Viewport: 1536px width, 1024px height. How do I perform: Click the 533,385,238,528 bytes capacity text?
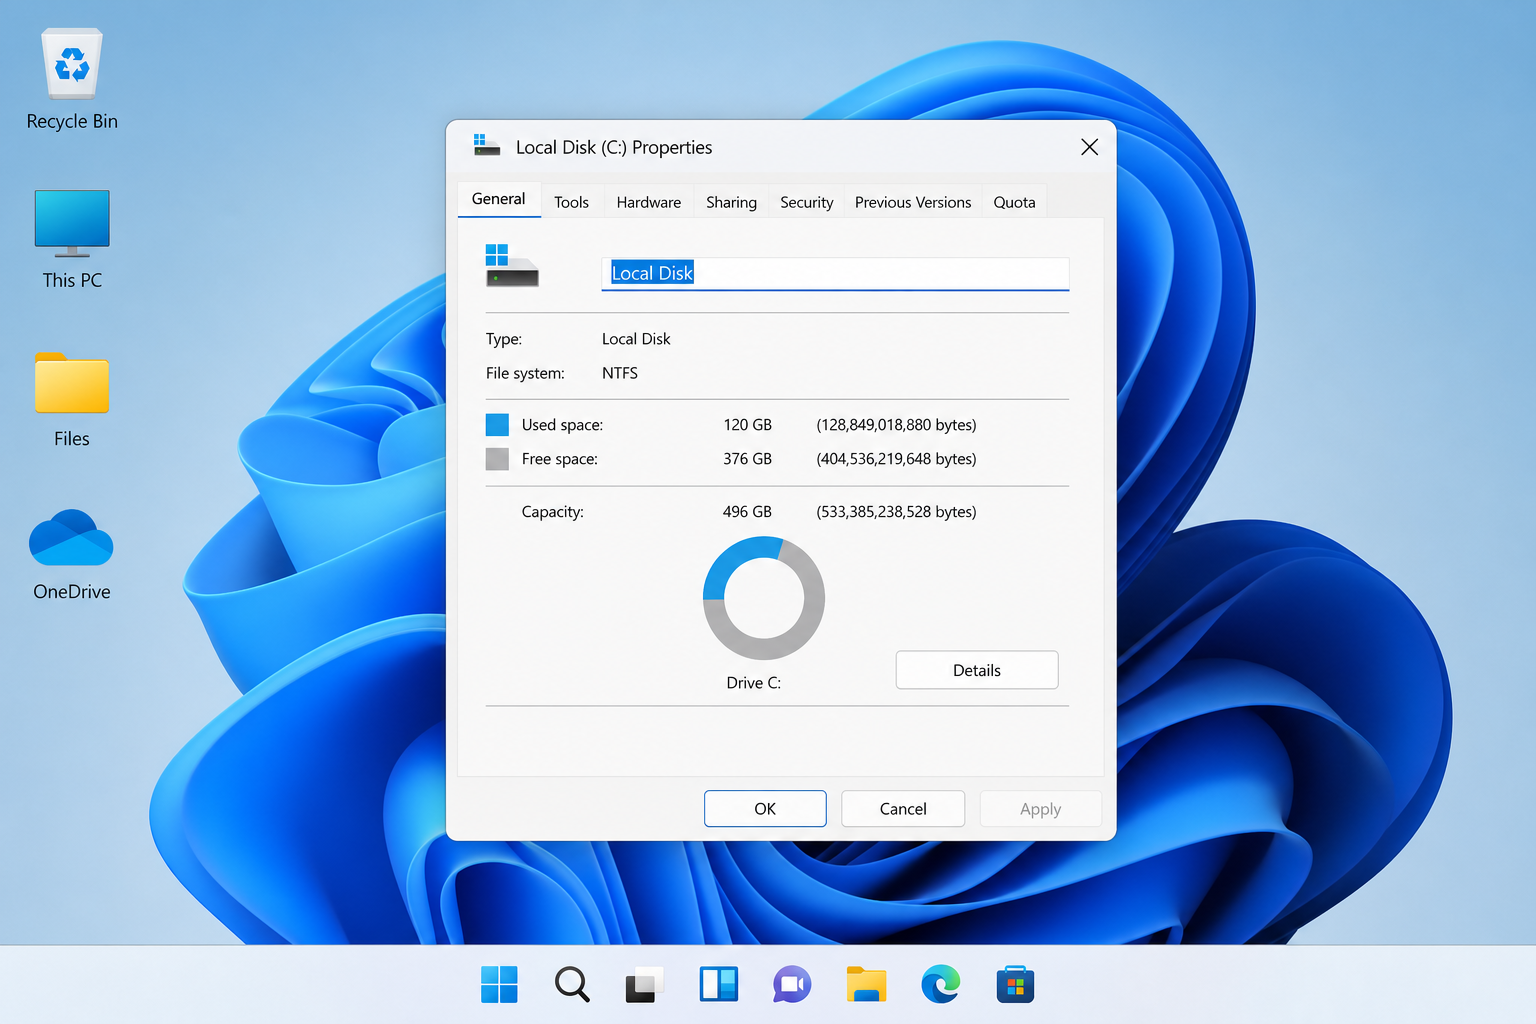(x=897, y=512)
